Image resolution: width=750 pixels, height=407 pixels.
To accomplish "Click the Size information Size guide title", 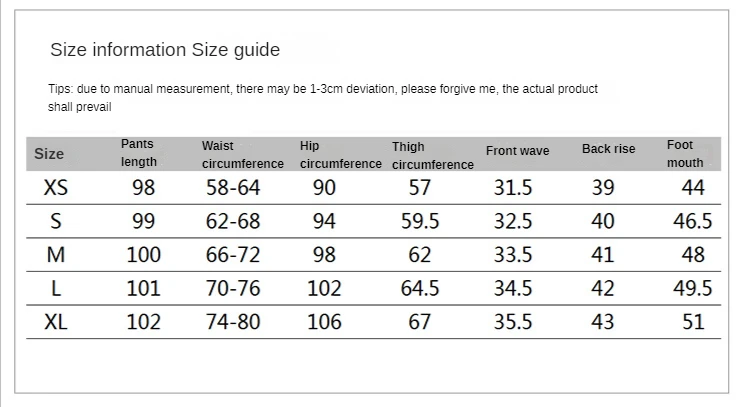I will (165, 50).
